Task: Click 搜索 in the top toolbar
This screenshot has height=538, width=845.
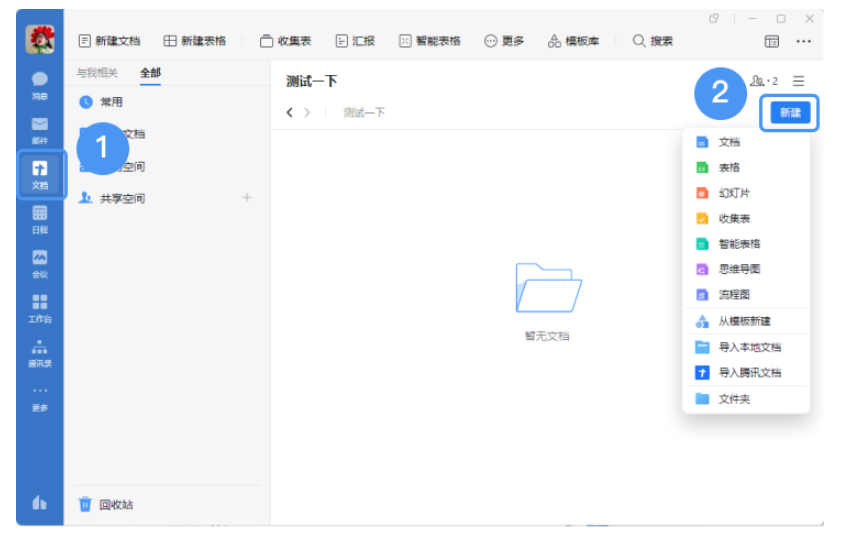Action: tap(652, 41)
